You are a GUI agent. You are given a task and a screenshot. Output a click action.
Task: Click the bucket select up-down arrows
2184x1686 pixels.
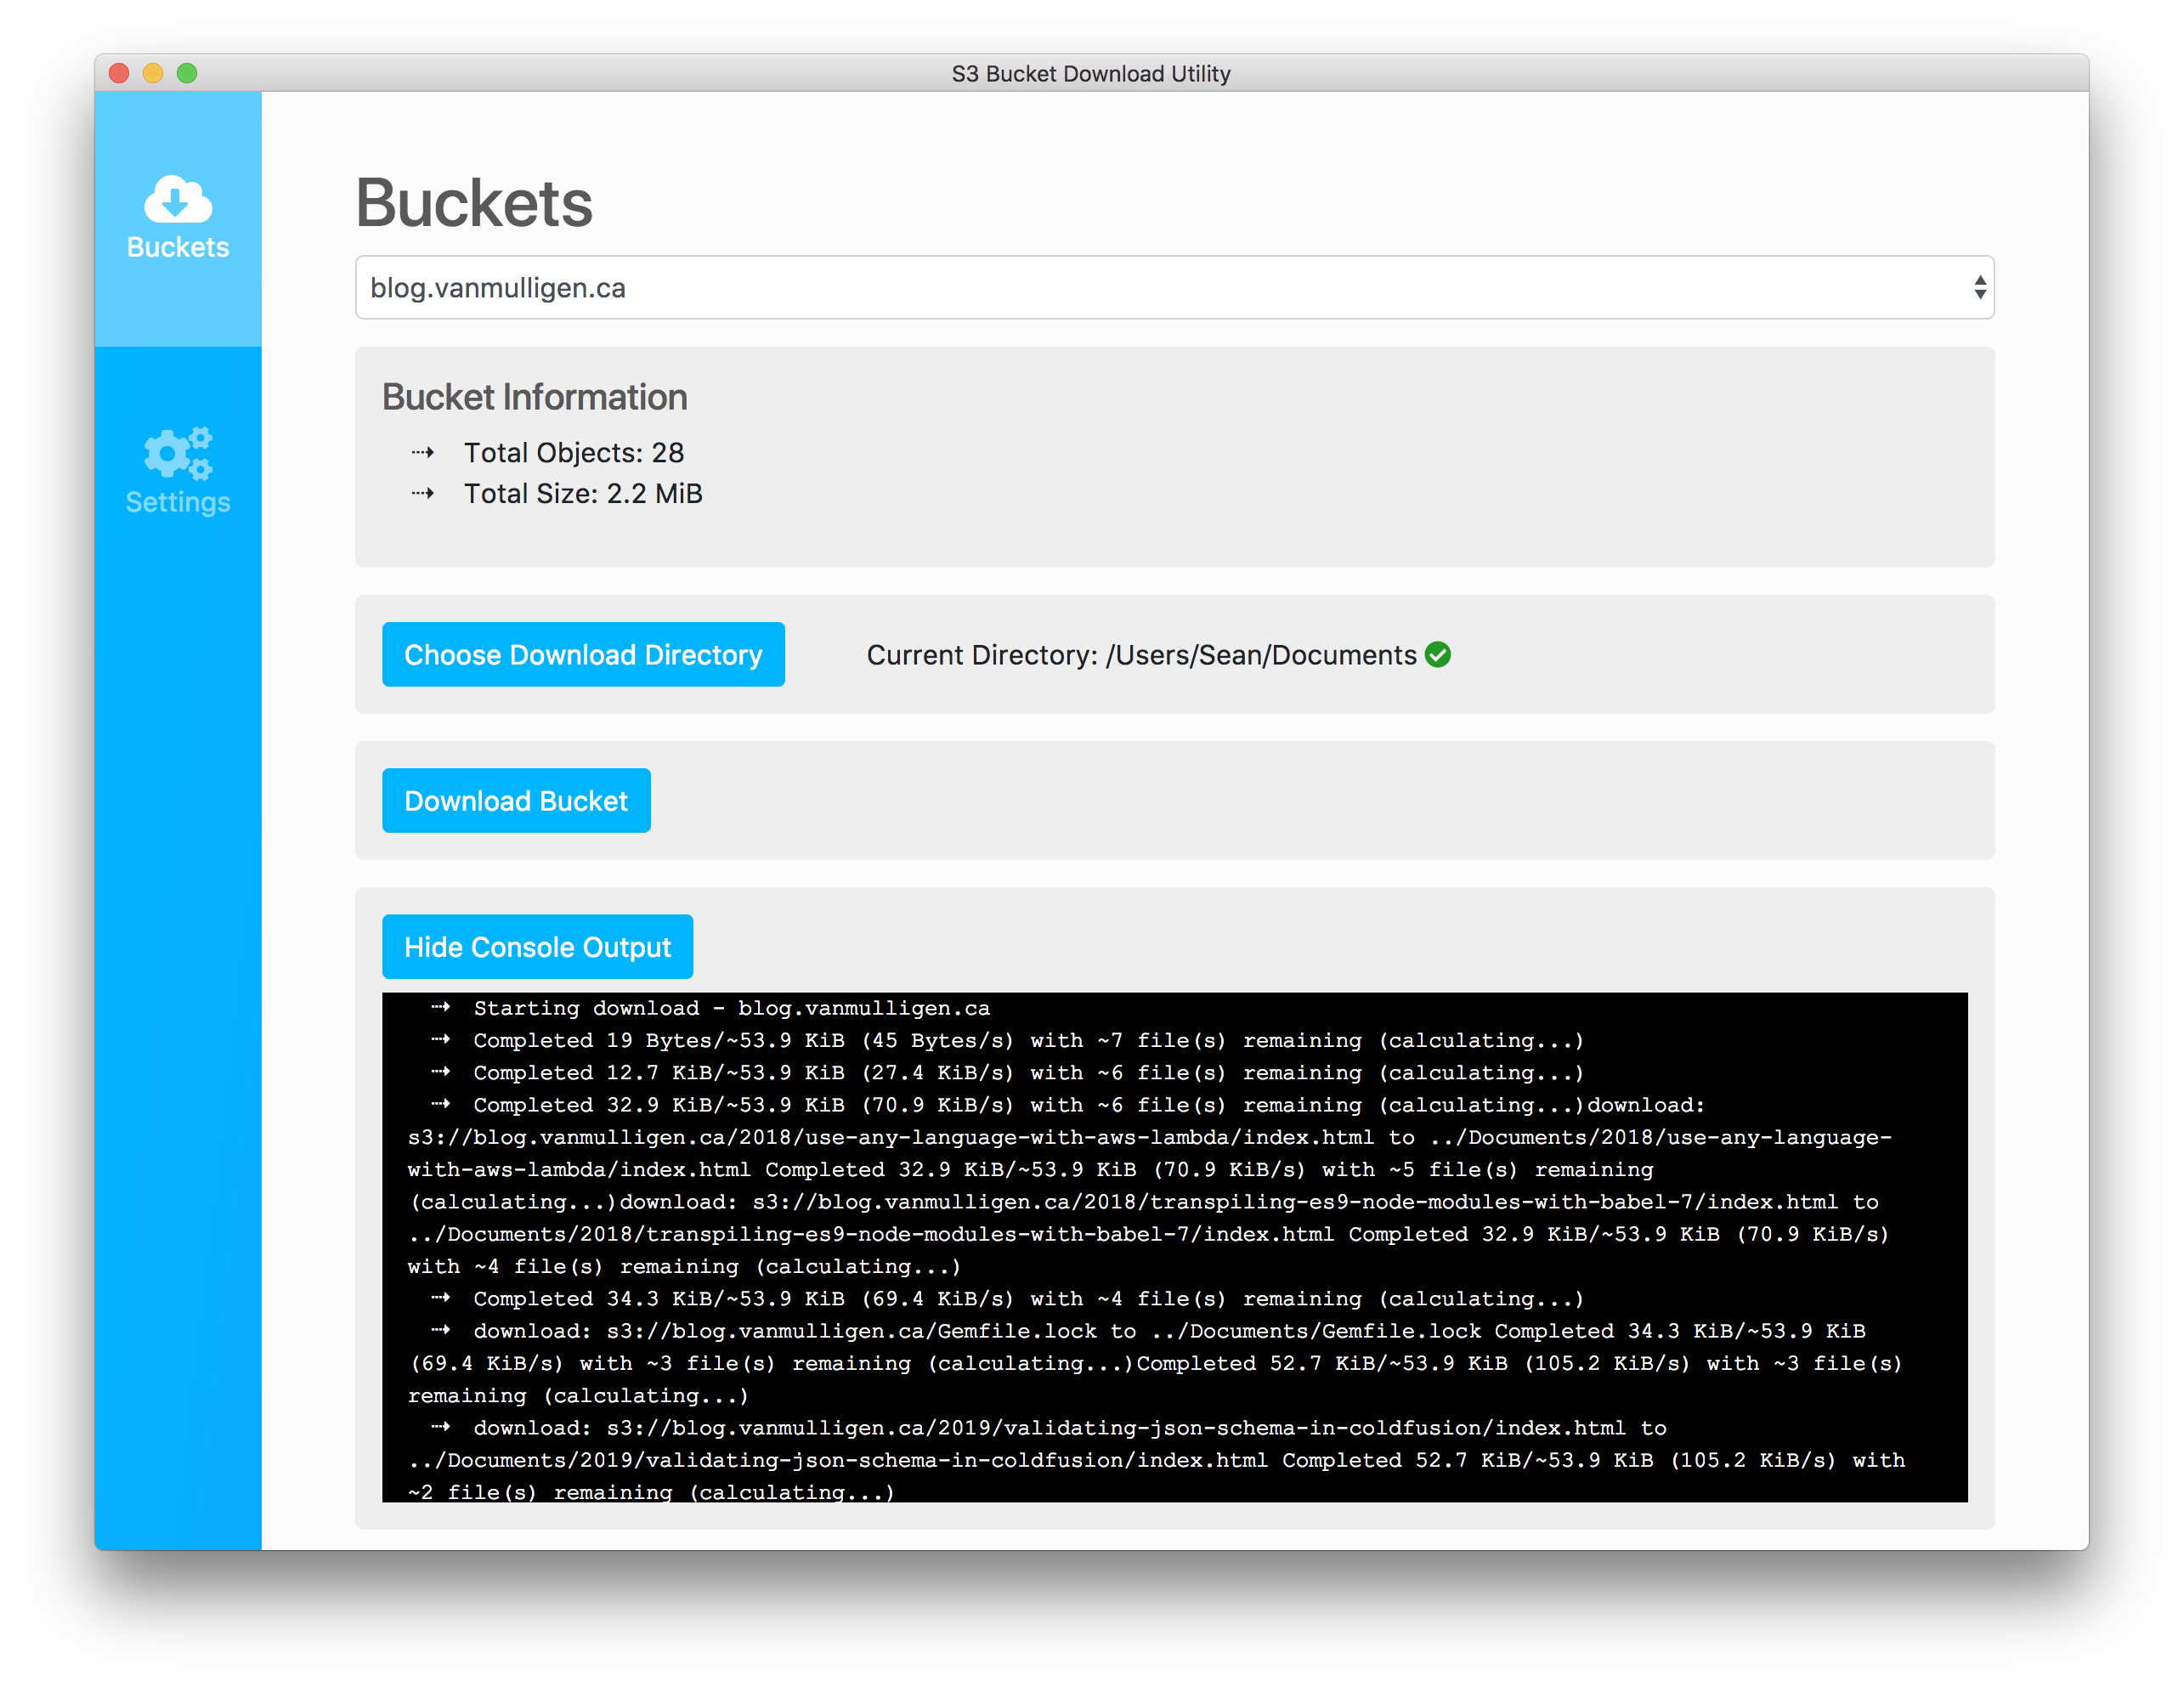click(1979, 288)
